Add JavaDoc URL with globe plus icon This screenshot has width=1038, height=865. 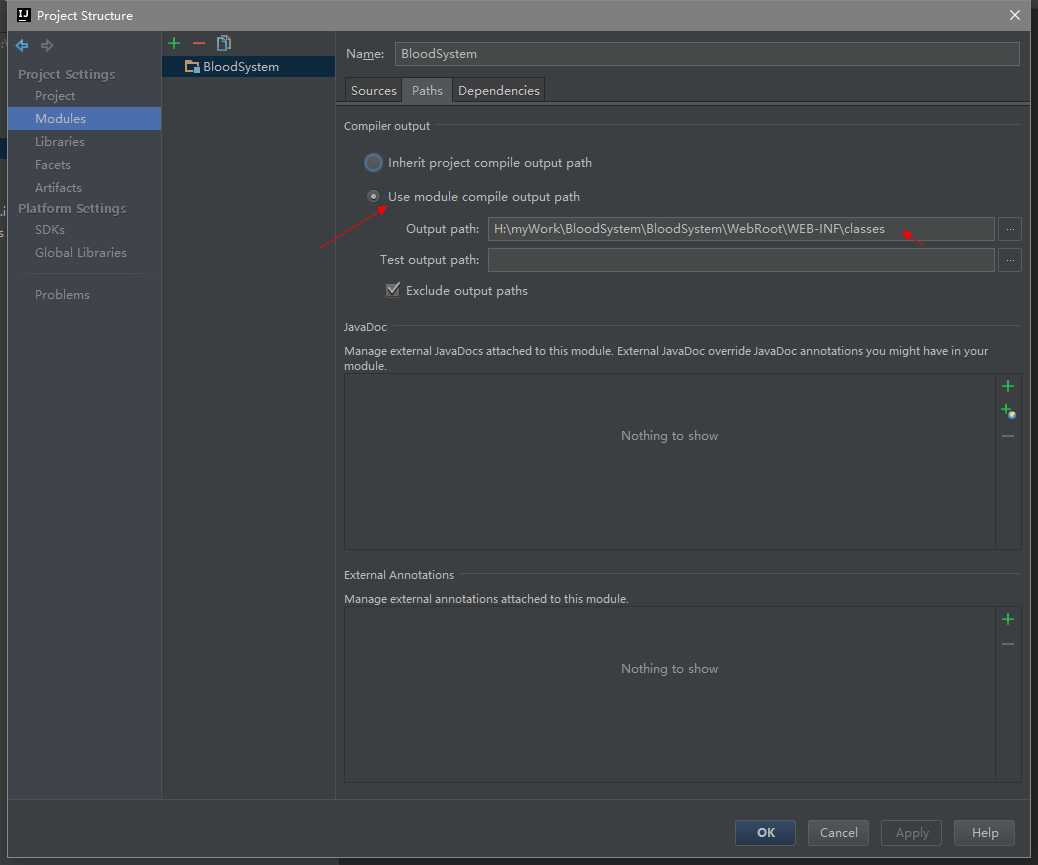point(1008,411)
